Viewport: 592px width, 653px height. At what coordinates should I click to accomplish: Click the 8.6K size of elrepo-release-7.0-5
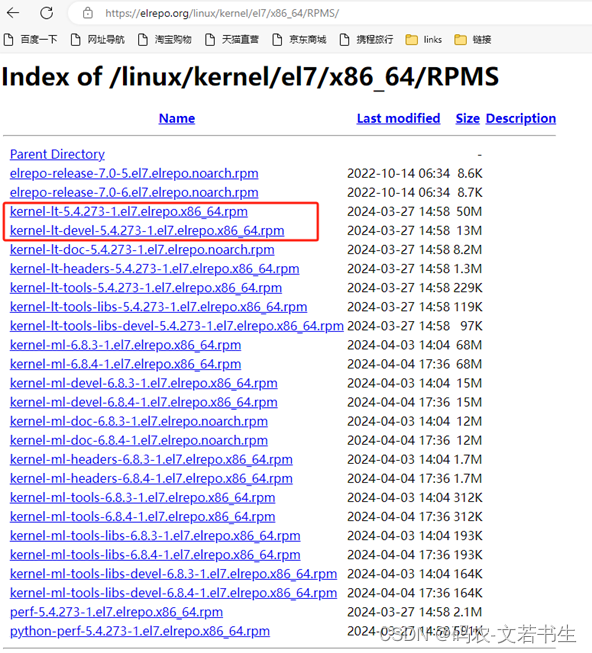click(x=470, y=173)
